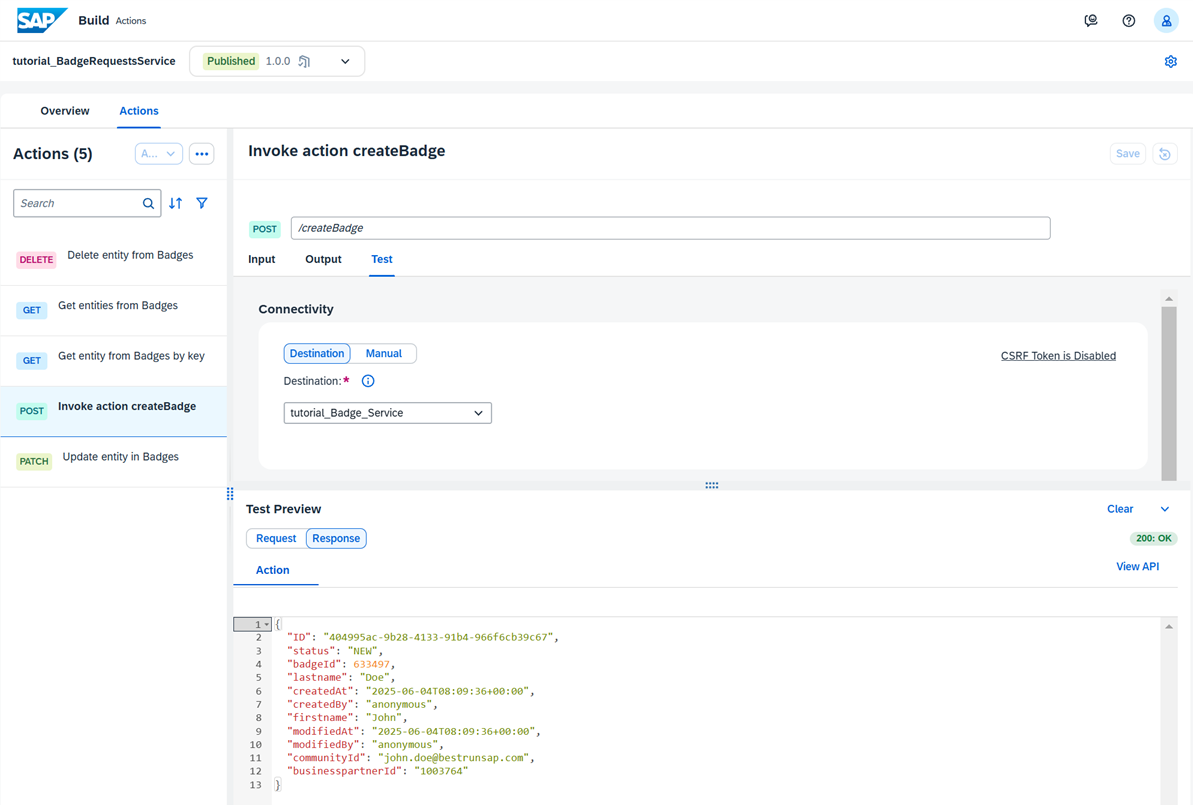The image size is (1193, 805).
Task: Click the vertical panel splitter grip
Action: tap(230, 494)
